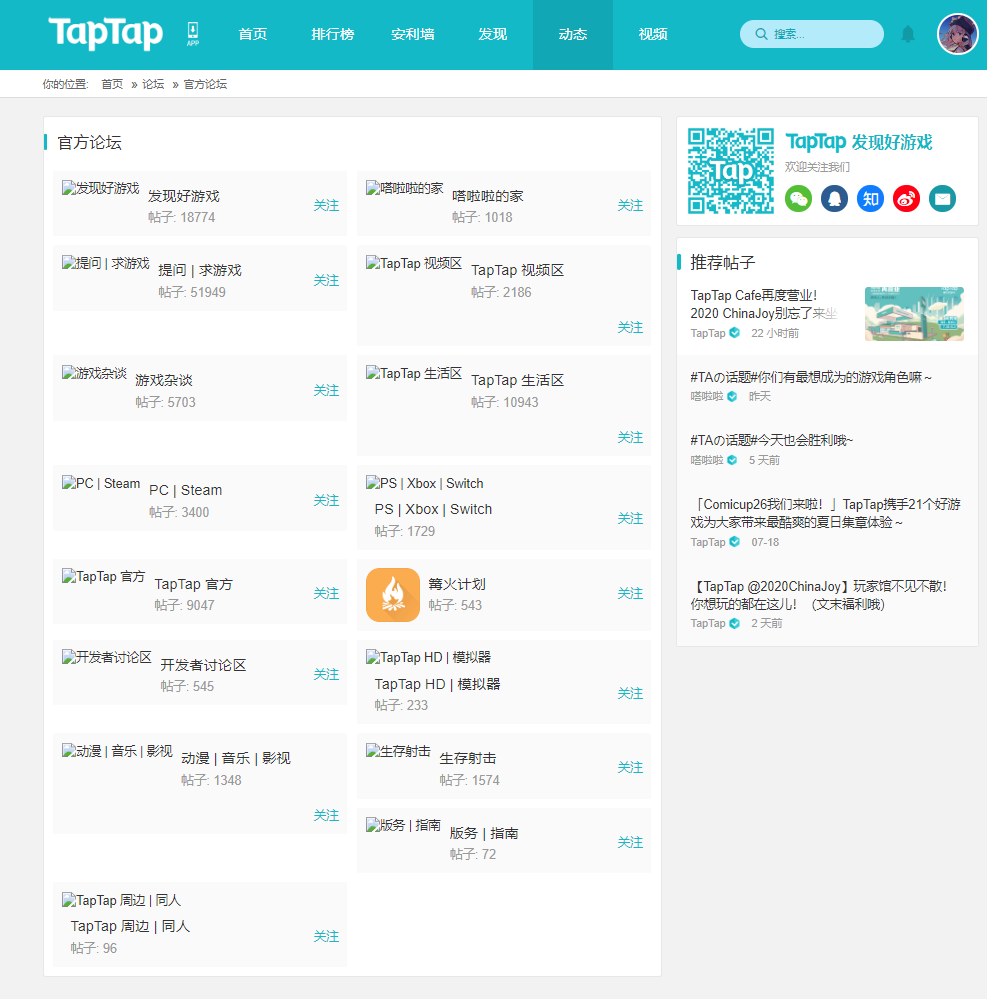Open the user avatar menu
The height and width of the screenshot is (999, 987).
click(957, 34)
